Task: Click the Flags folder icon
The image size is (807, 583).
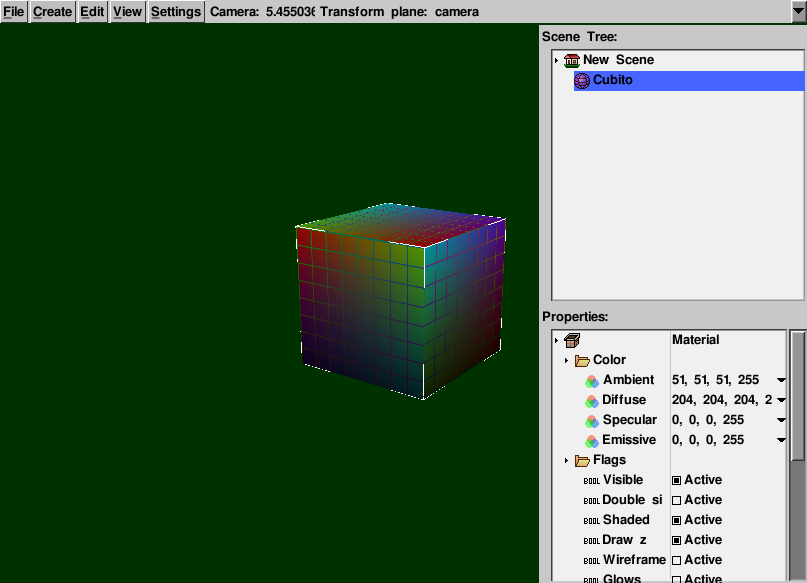Action: click(582, 460)
